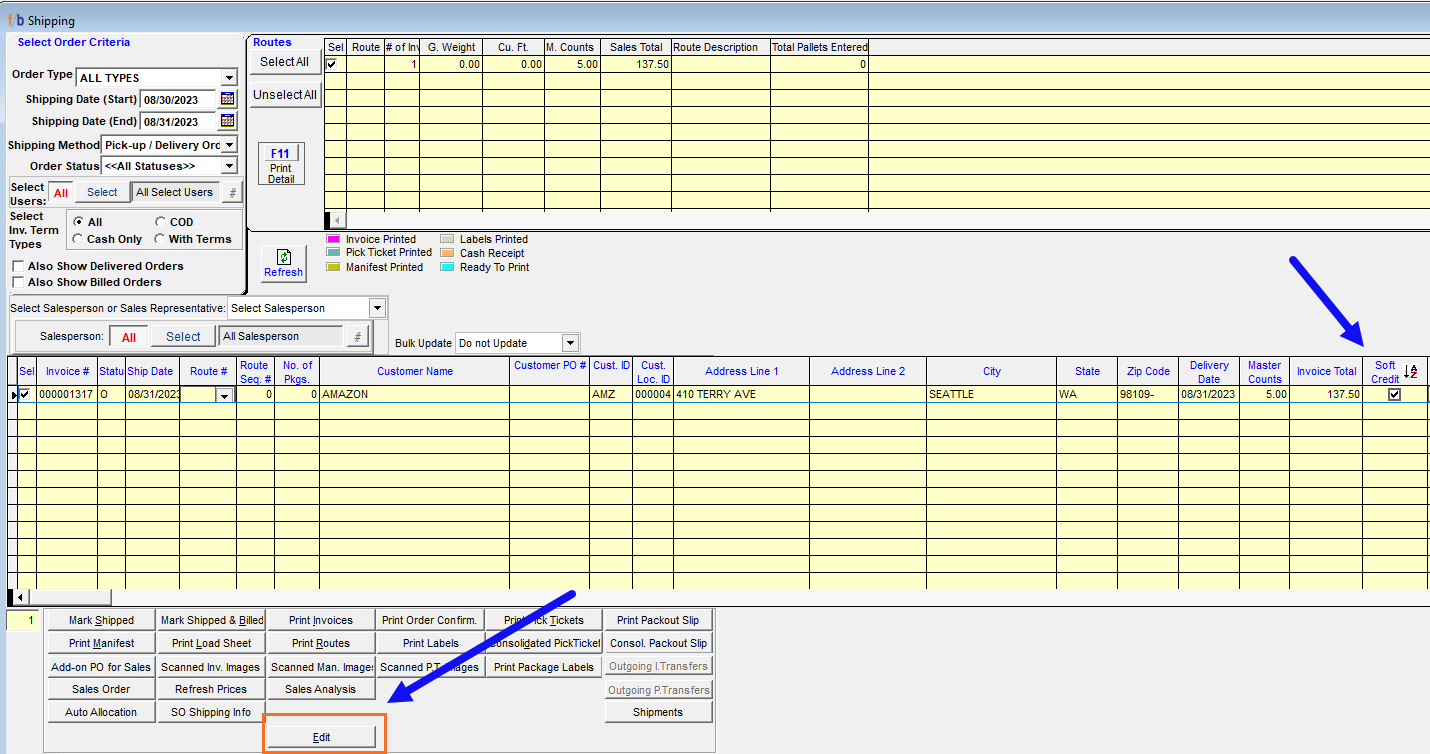The image size is (1430, 754).
Task: Click the # button beside All Salesperson
Action: tap(357, 337)
